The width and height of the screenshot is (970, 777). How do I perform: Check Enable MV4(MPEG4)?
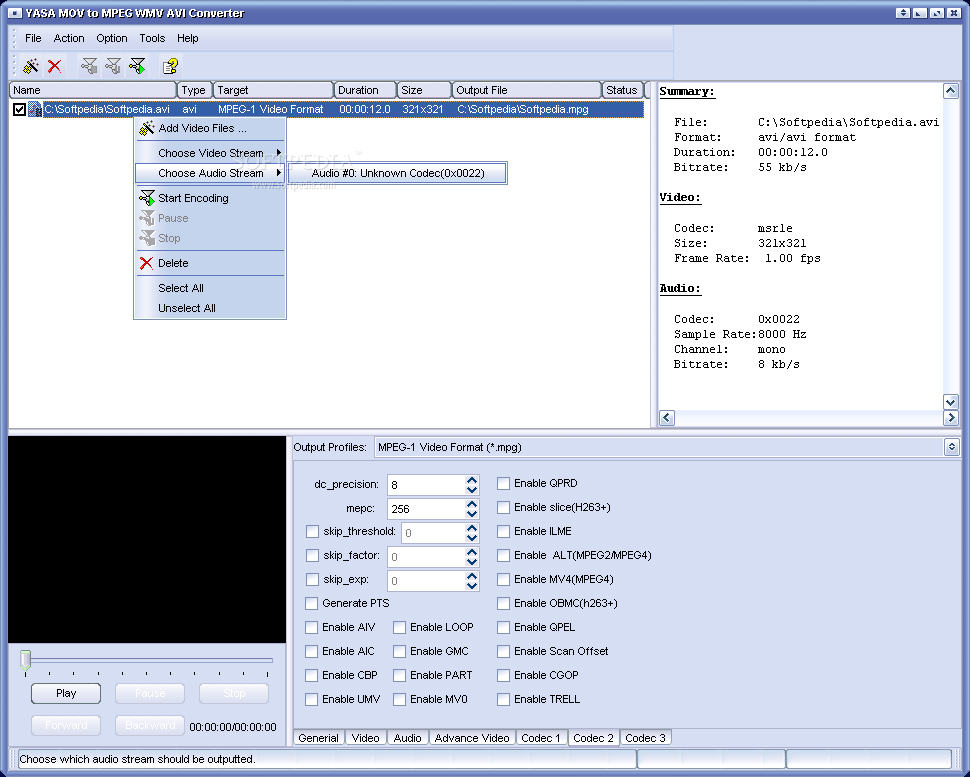503,579
